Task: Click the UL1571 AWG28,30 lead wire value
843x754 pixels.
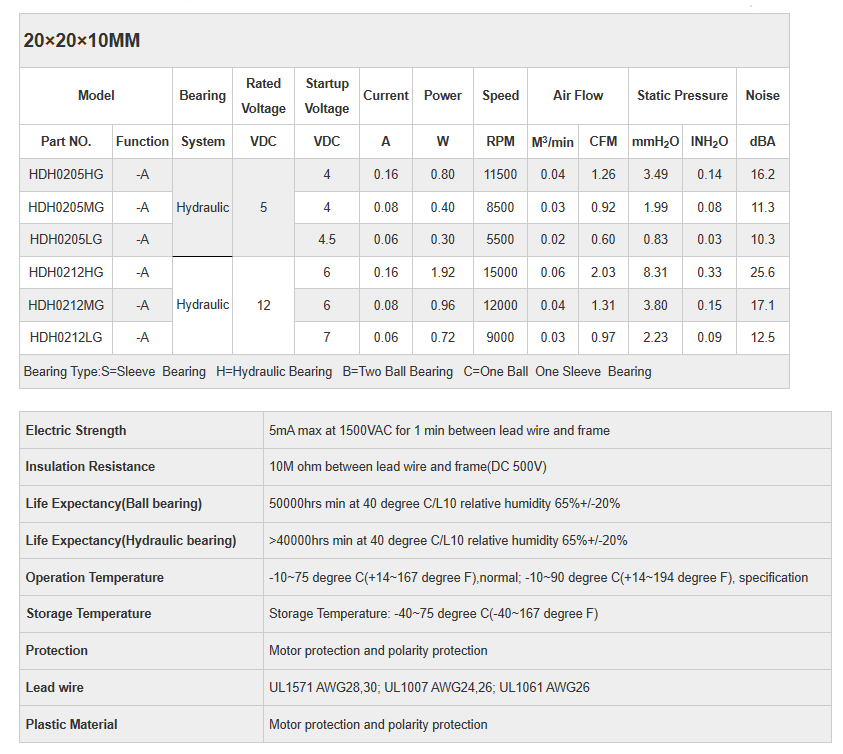Action: 429,688
